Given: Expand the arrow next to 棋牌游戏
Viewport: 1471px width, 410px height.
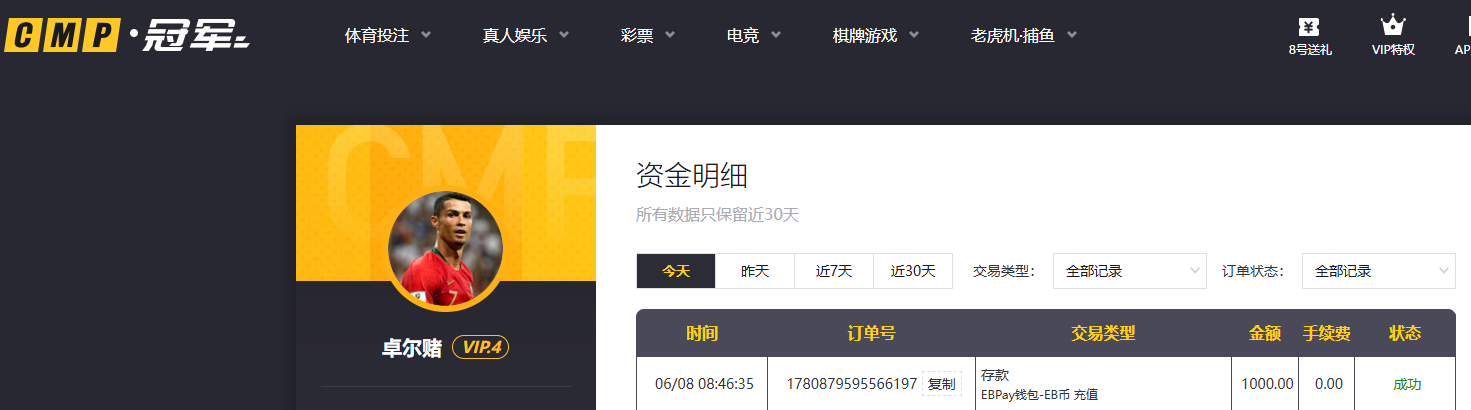Looking at the screenshot, I should pyautogui.click(x=914, y=35).
